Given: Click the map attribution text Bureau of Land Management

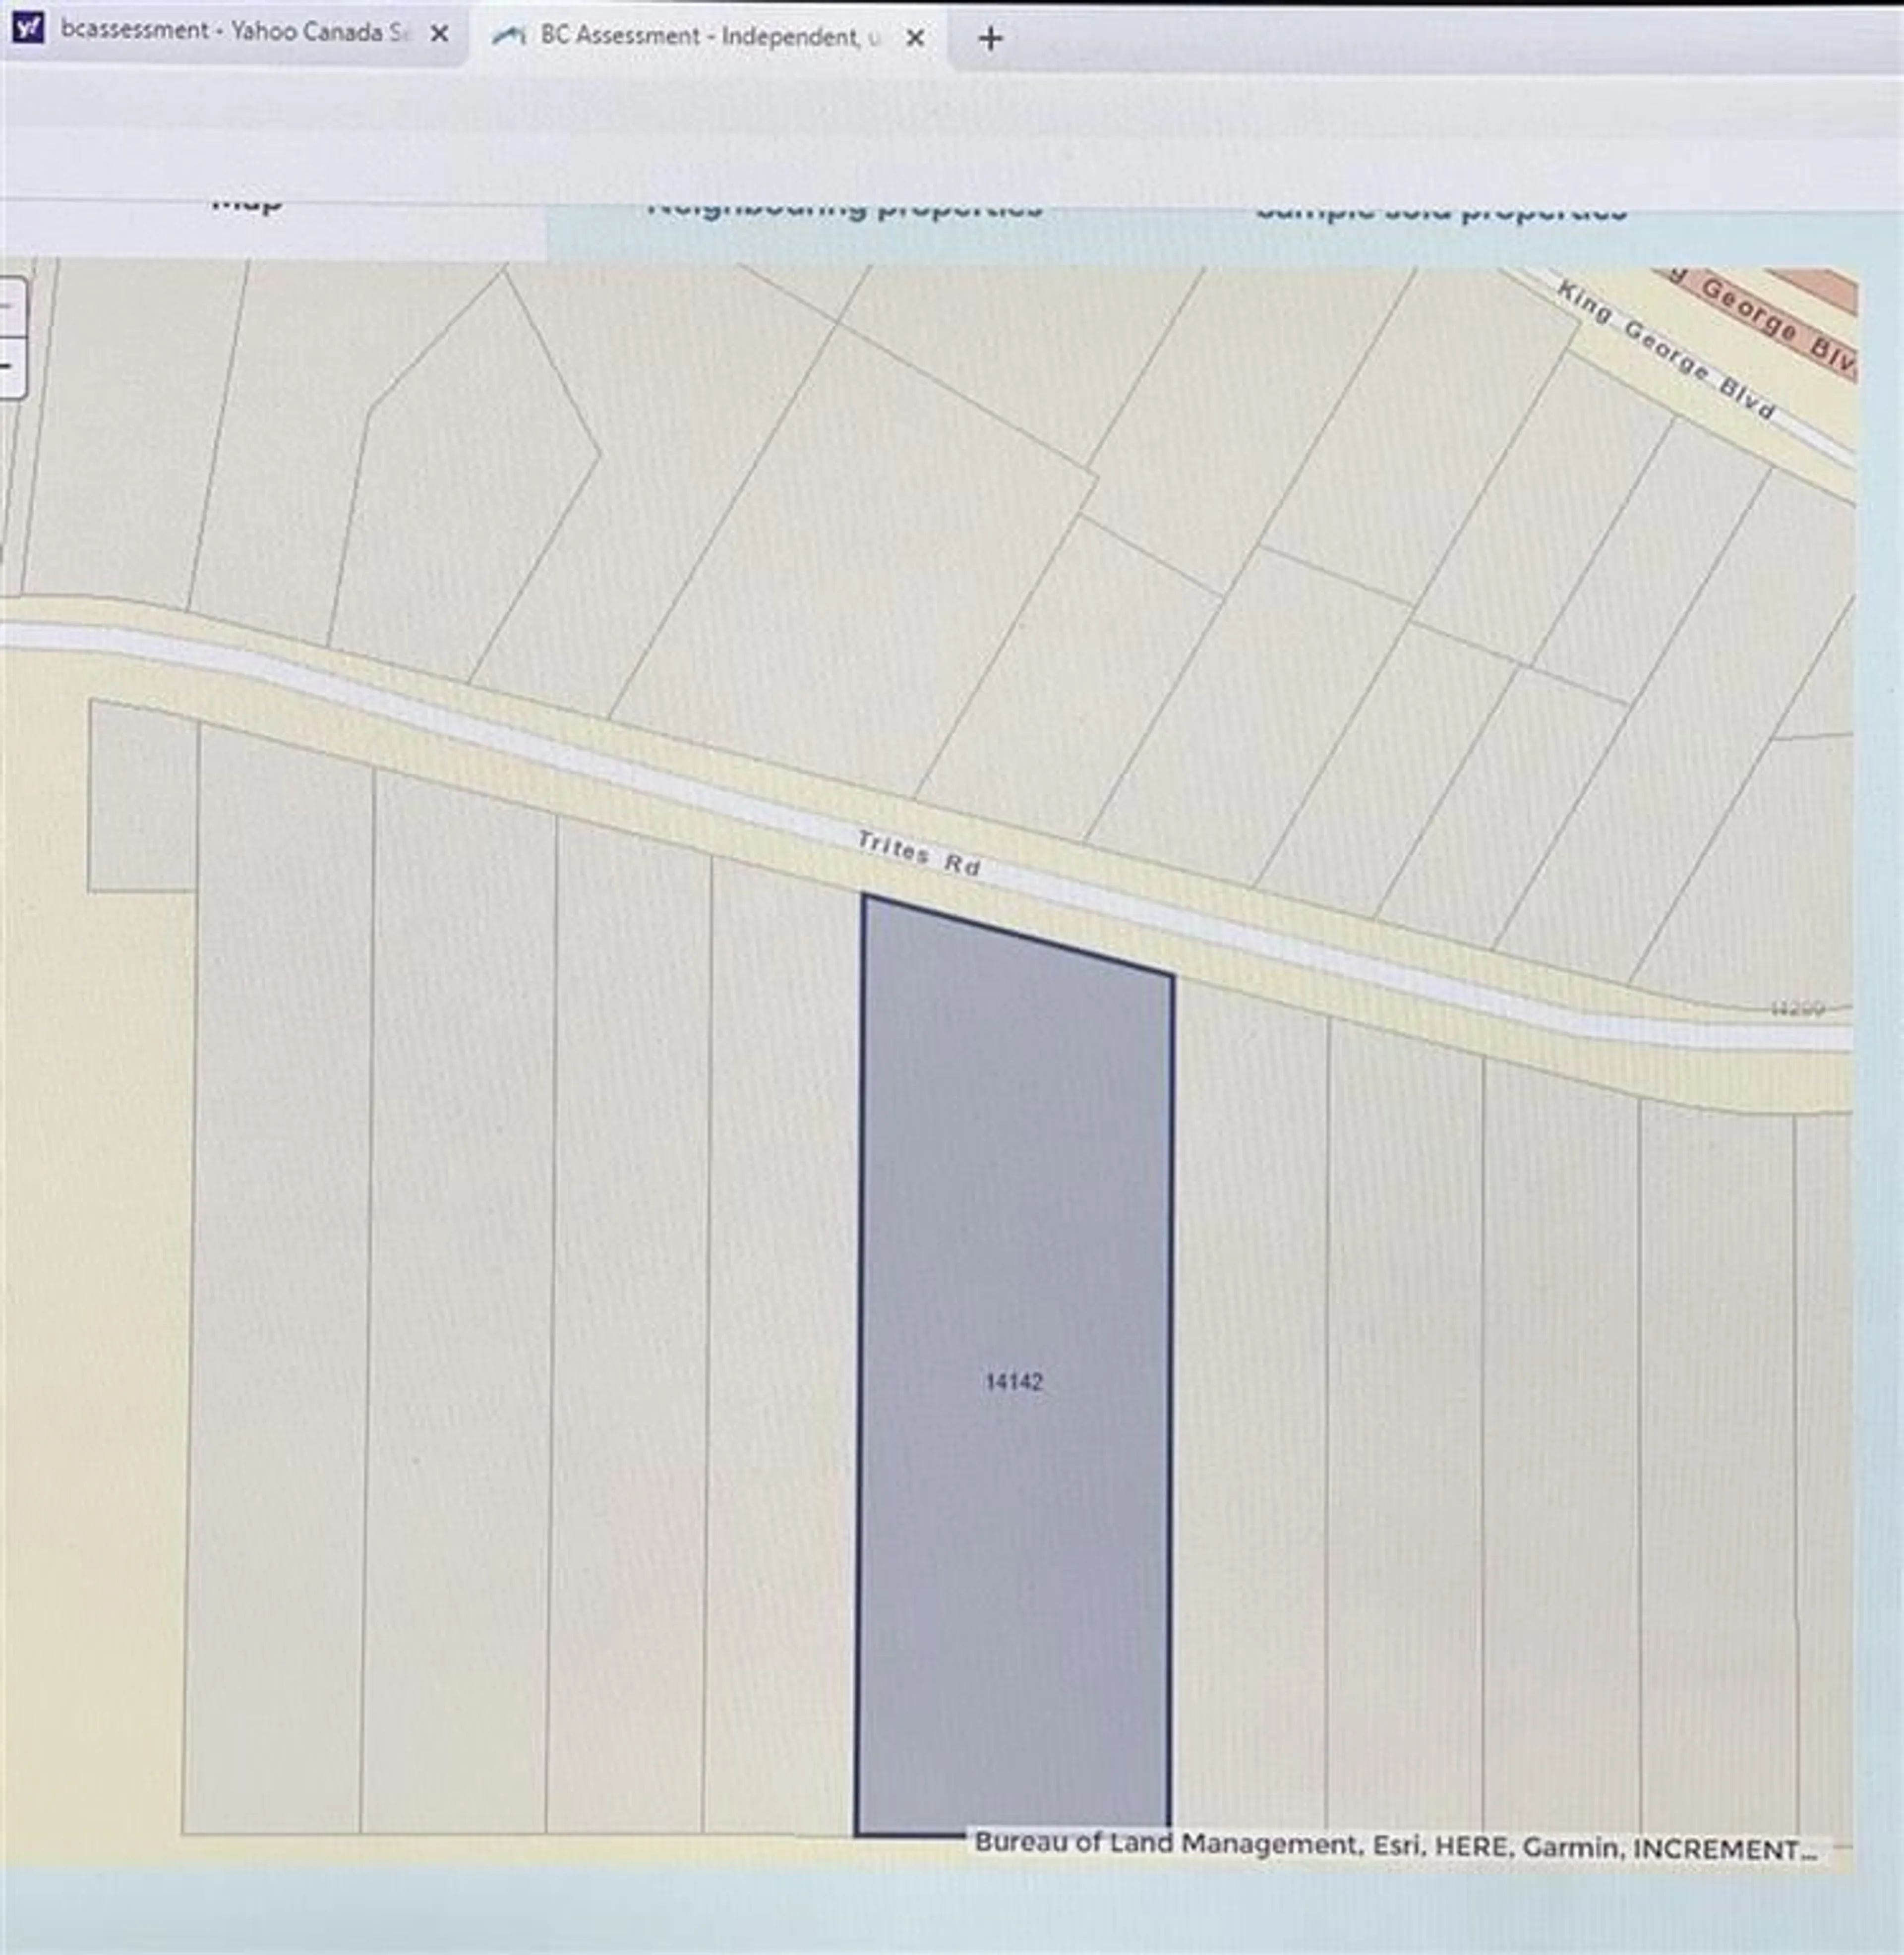Looking at the screenshot, I should pos(1396,1846).
